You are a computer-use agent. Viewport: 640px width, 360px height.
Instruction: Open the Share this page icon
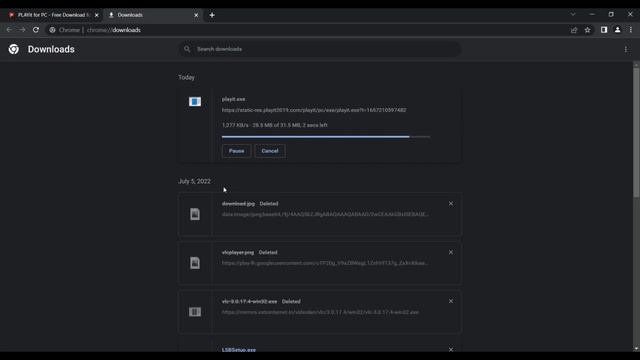tap(574, 30)
